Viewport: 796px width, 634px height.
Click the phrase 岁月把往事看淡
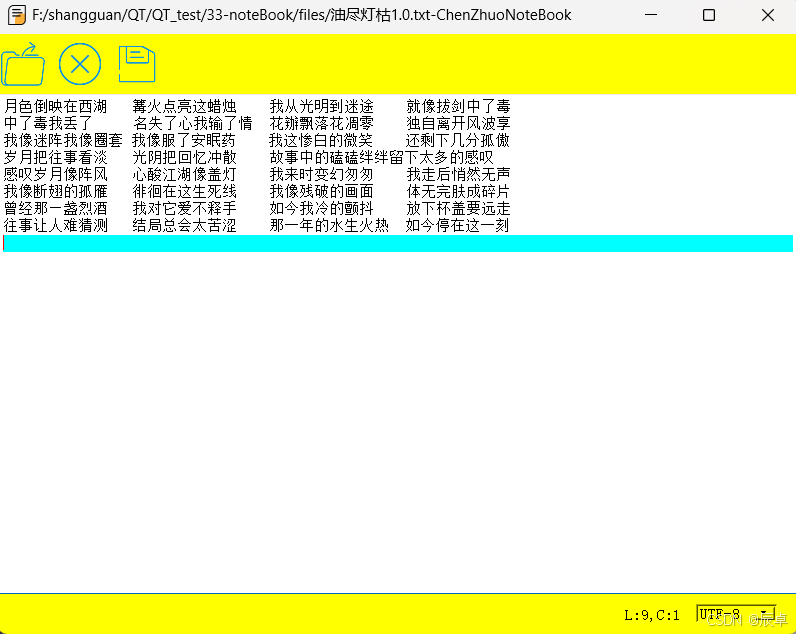pos(55,157)
